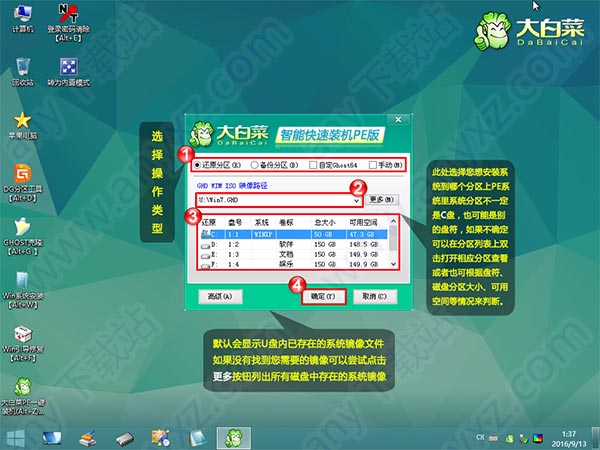Click the 转为内置模式 desktop icon

pos(68,72)
